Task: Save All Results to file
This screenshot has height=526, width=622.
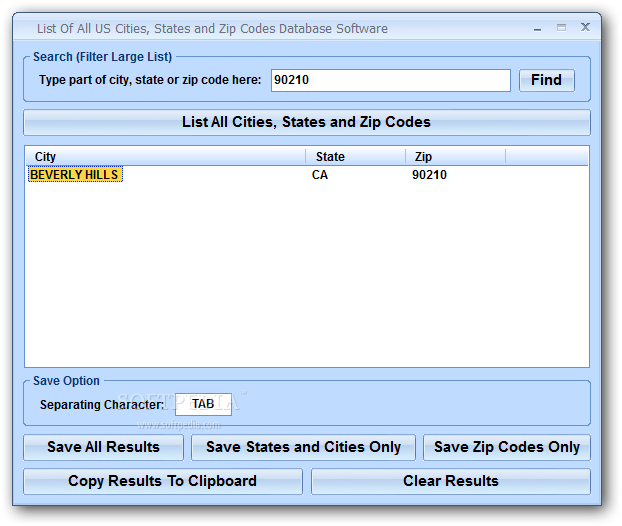Action: coord(104,447)
